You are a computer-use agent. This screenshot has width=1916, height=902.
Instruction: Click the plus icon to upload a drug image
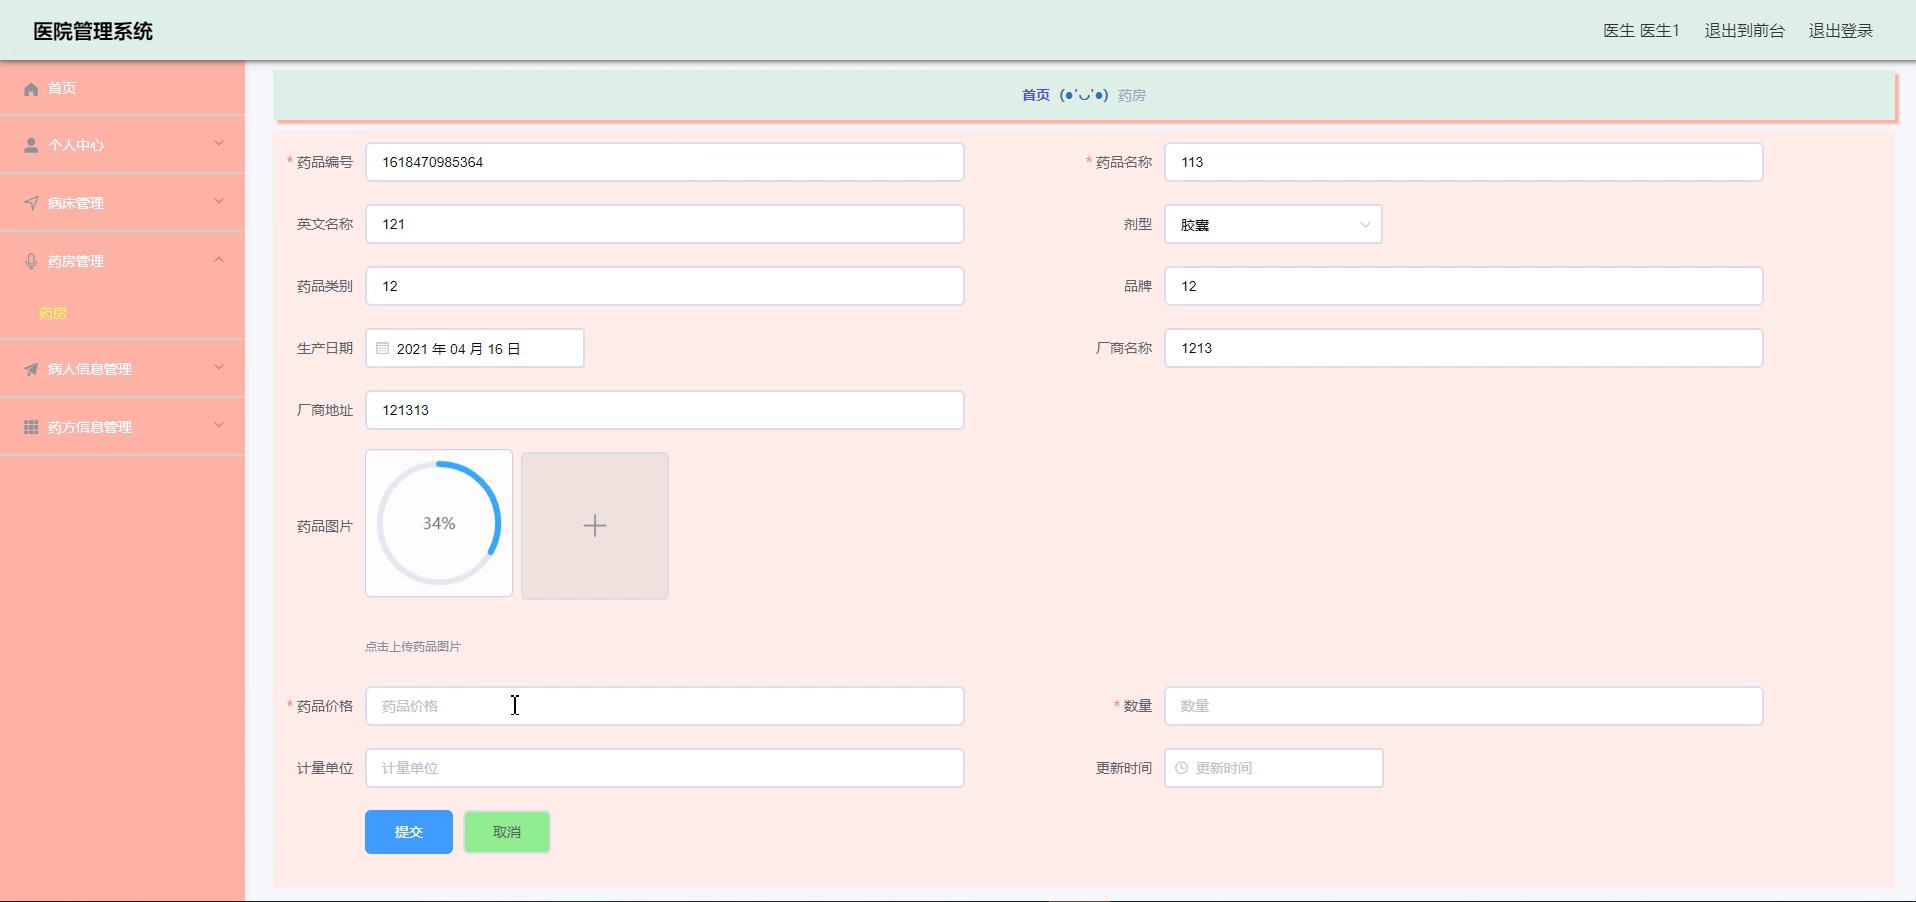tap(594, 526)
